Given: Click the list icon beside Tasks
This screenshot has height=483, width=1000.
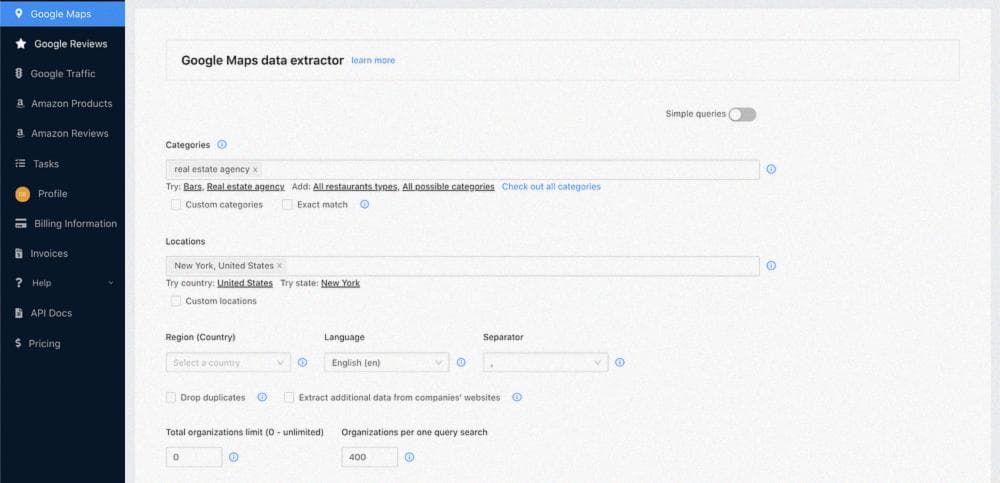Looking at the screenshot, I should coord(20,163).
